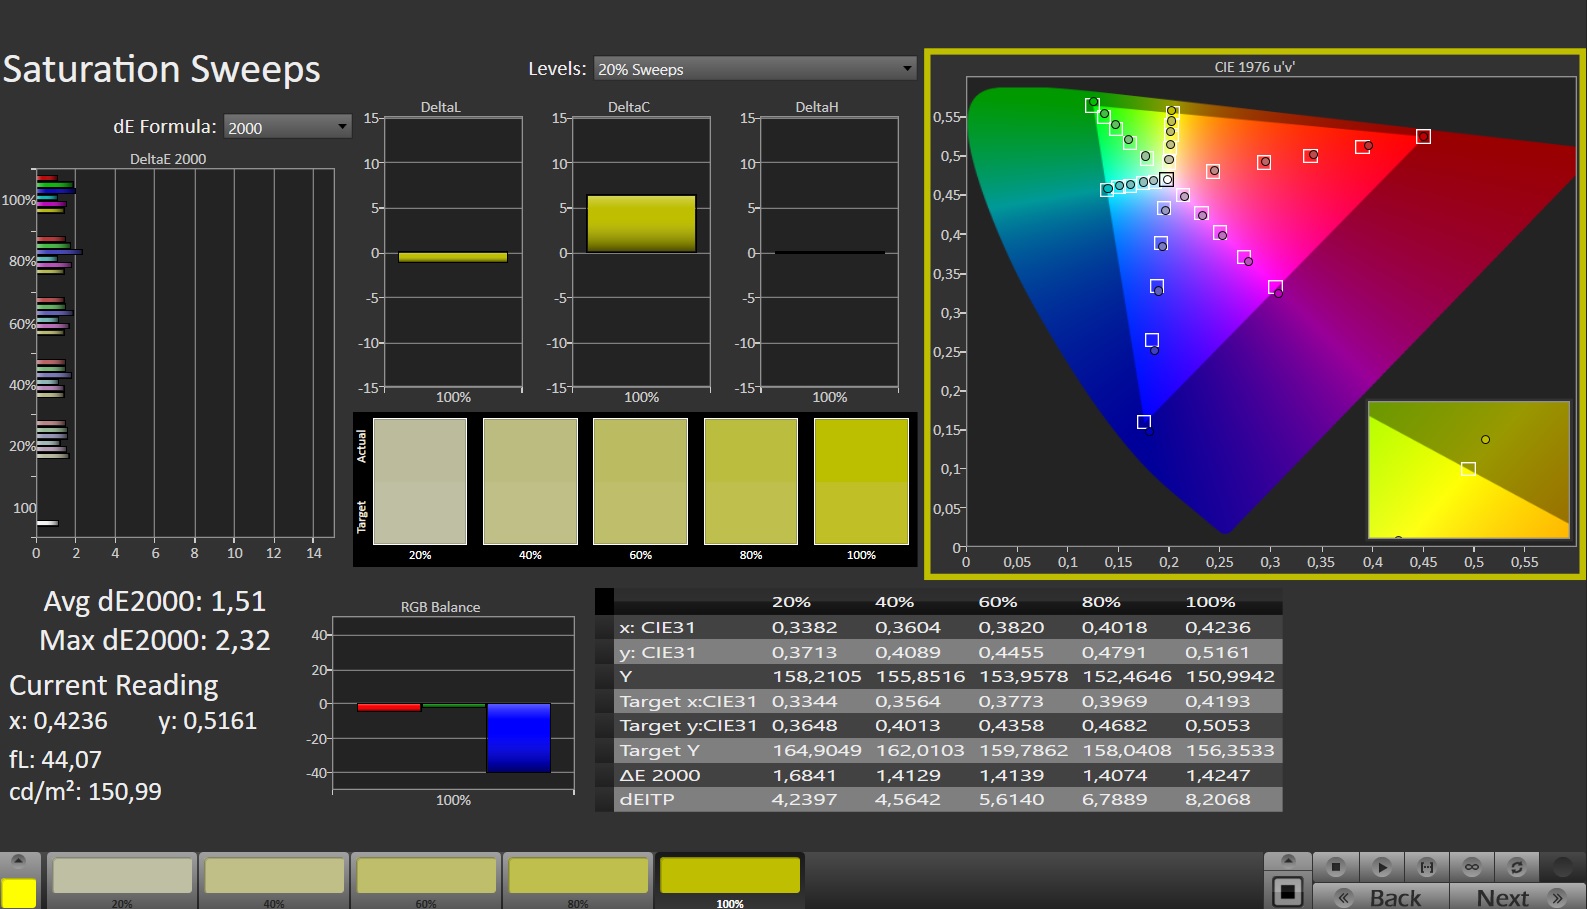Viewport: 1587px width, 909px height.
Task: Click the 100% column header in data table
Action: click(x=1210, y=602)
